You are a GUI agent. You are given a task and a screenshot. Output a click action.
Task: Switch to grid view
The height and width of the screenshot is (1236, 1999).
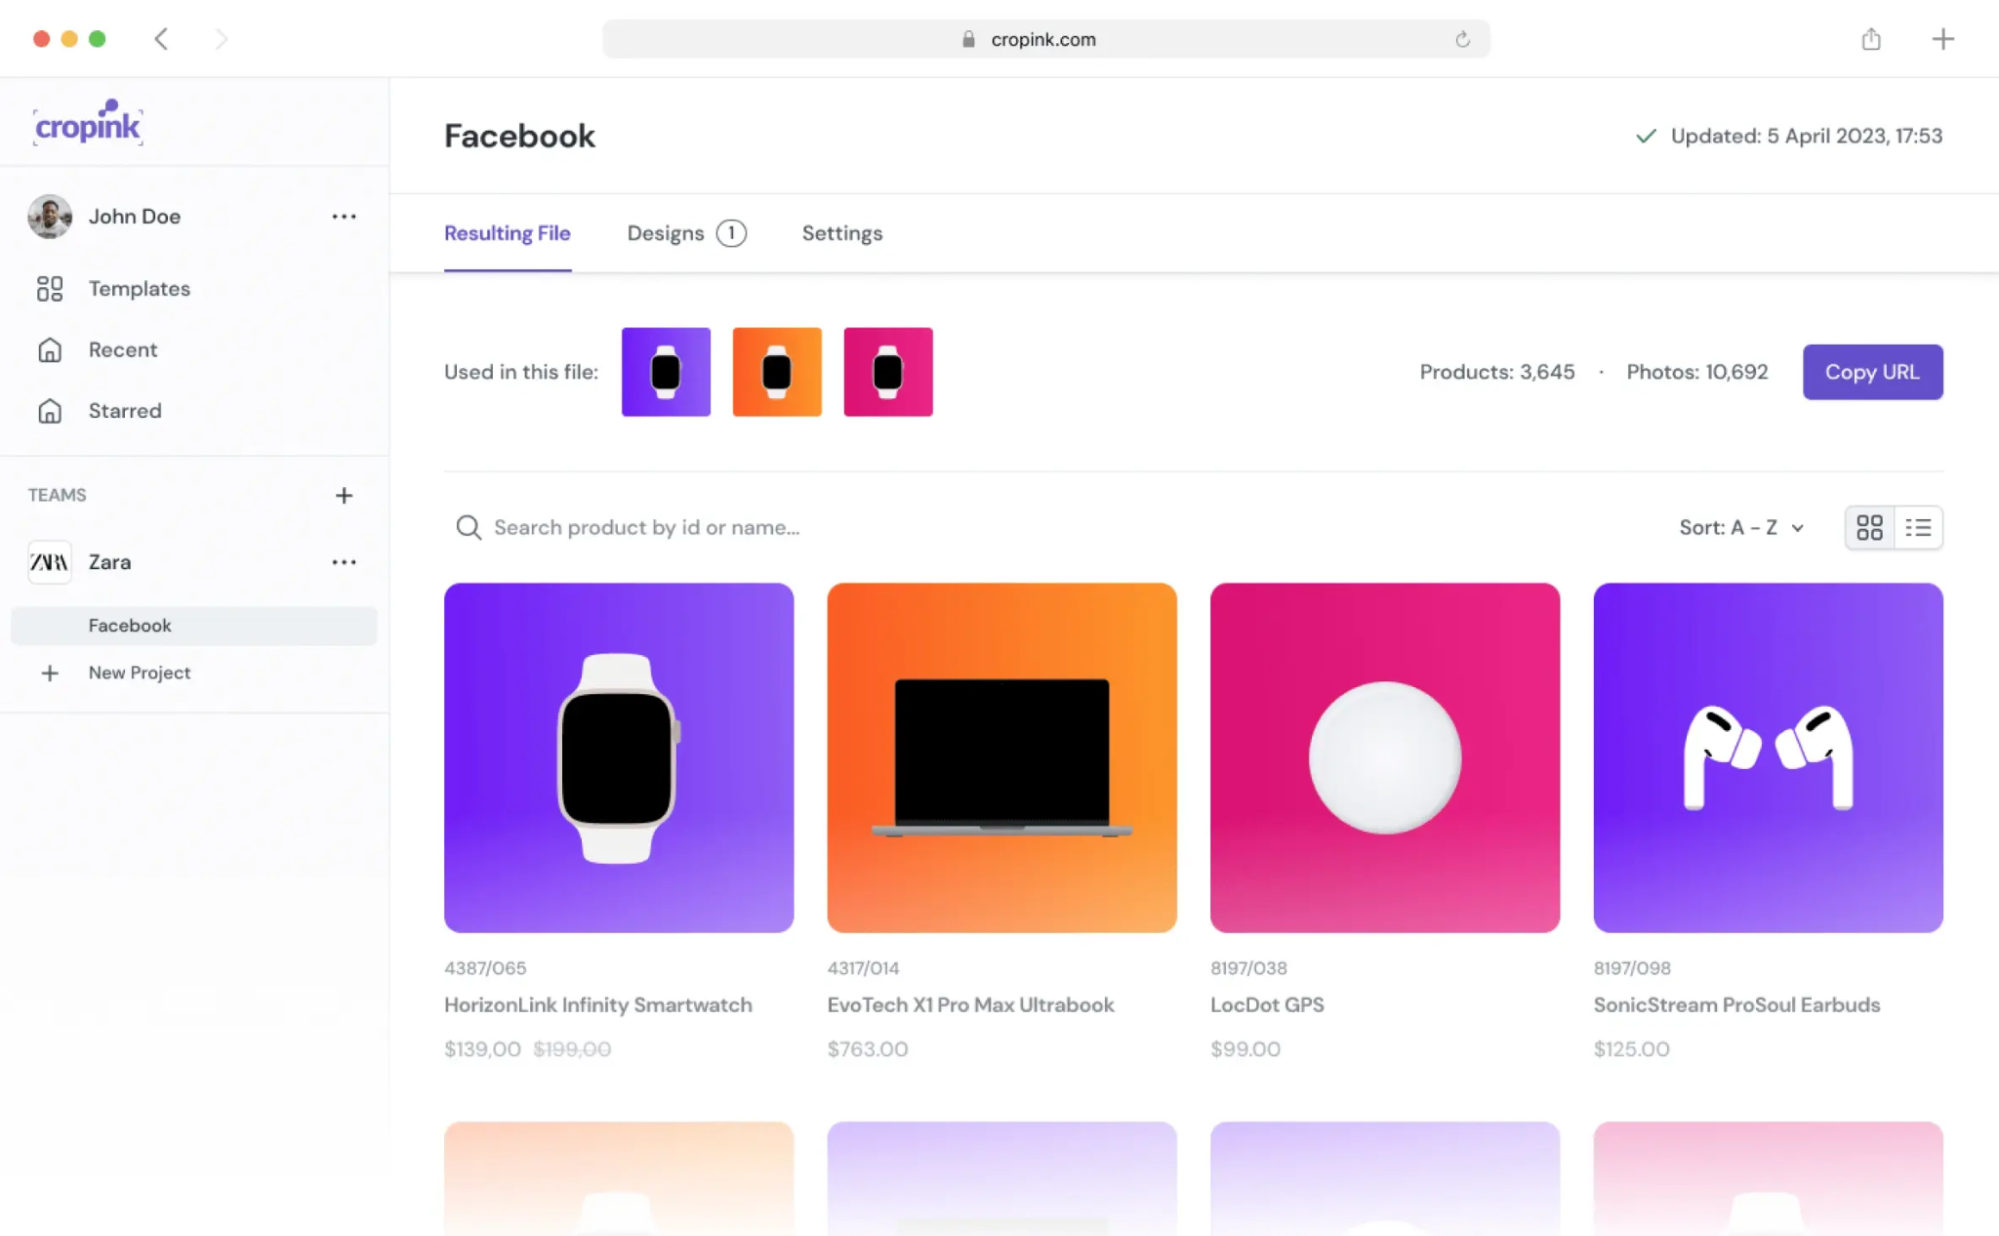(1869, 527)
